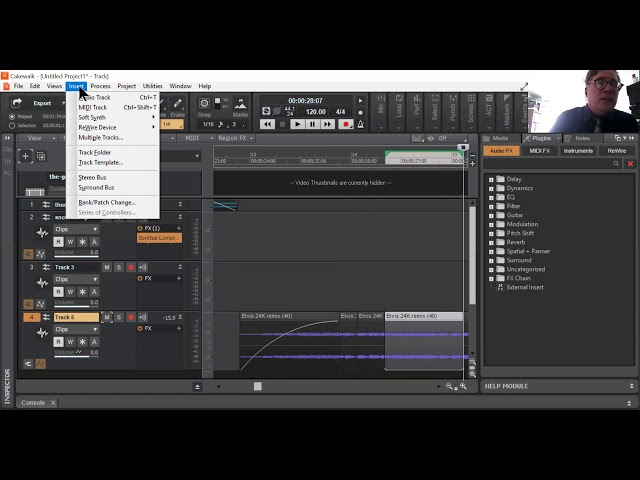Arm Track 6 for recording
640x480 pixels.
tap(131, 317)
